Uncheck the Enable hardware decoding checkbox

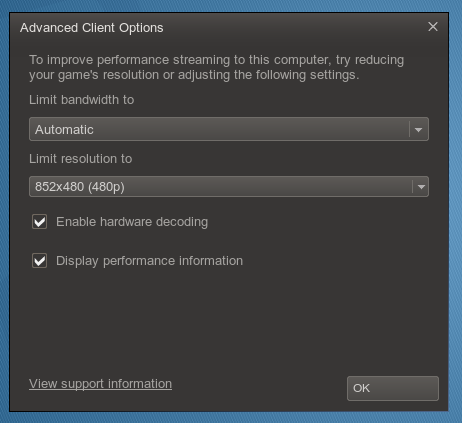39,222
